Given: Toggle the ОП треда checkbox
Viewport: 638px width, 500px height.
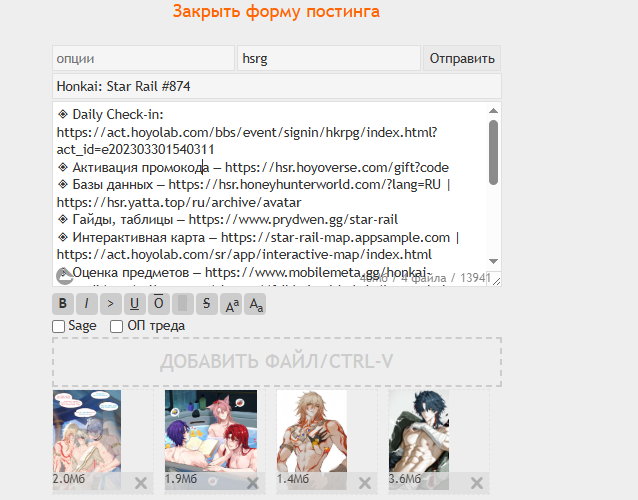Looking at the screenshot, I should click(x=117, y=326).
